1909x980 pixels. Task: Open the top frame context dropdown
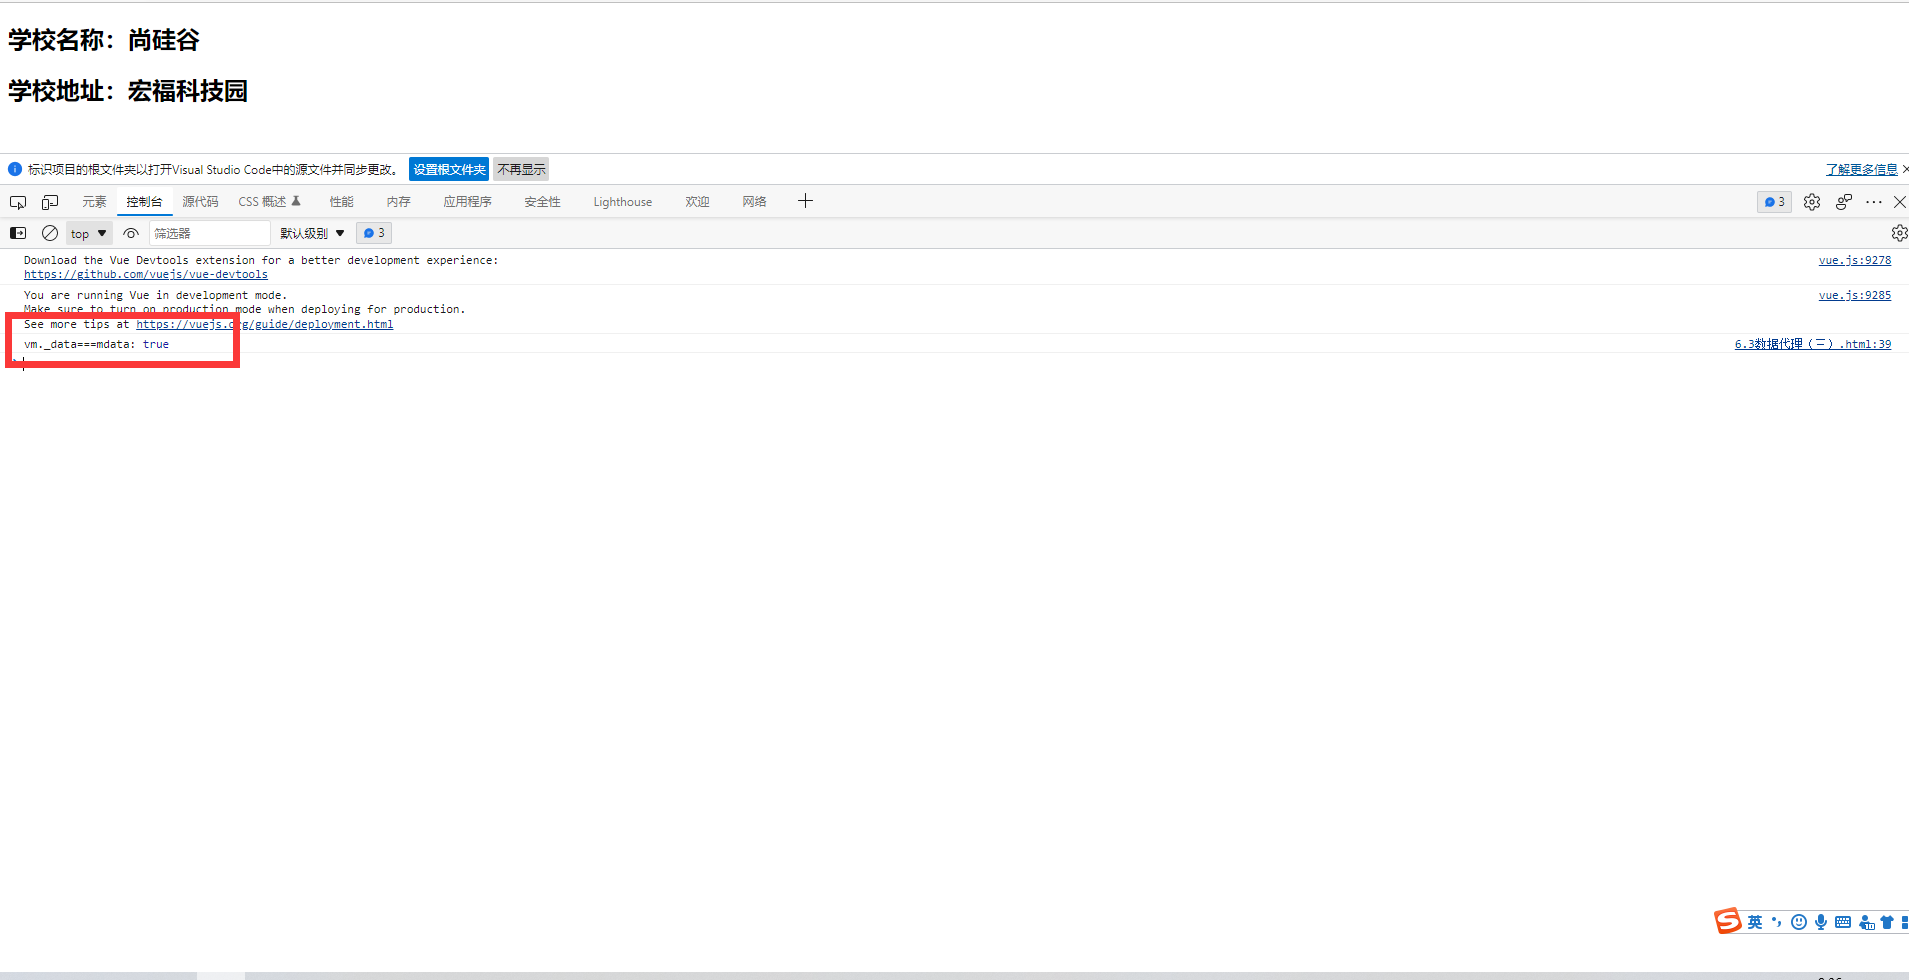pyautogui.click(x=88, y=232)
